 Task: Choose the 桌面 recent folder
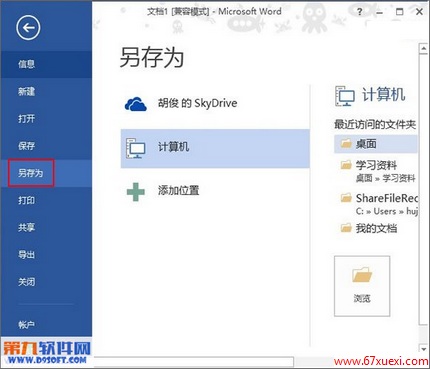(376, 144)
